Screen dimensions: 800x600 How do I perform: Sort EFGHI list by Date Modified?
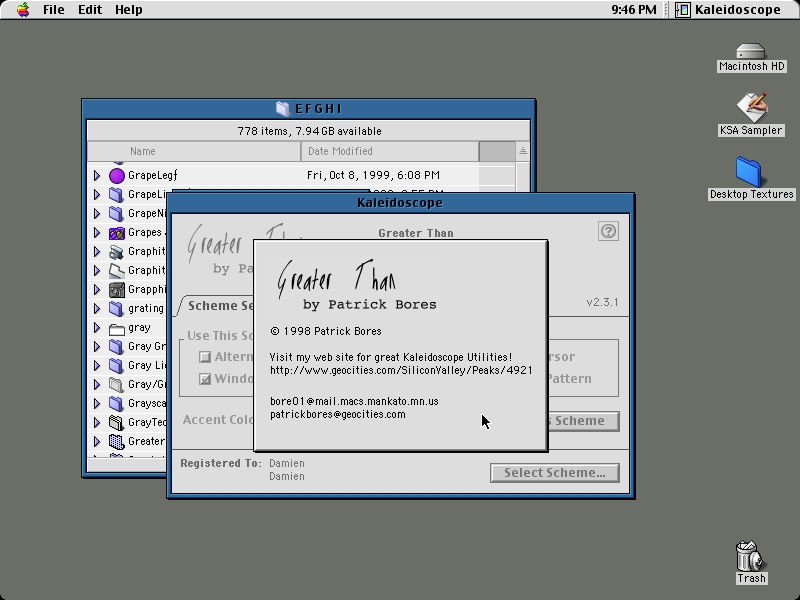coord(390,152)
